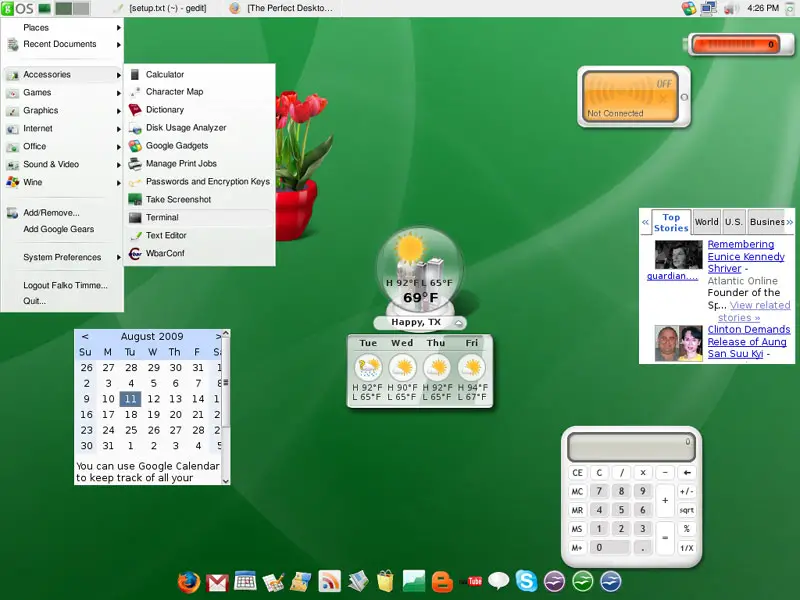800x600 pixels.
Task: Launch Blogger from the dock
Action: coord(442,582)
